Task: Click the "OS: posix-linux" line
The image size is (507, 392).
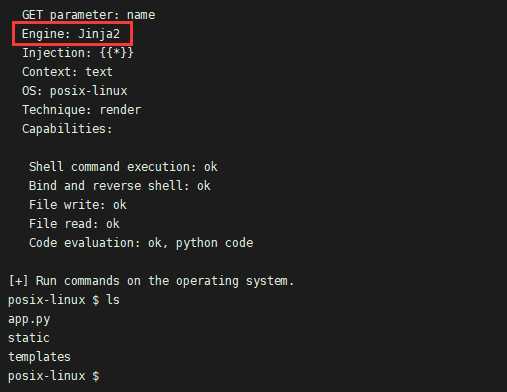Action: pos(74,91)
